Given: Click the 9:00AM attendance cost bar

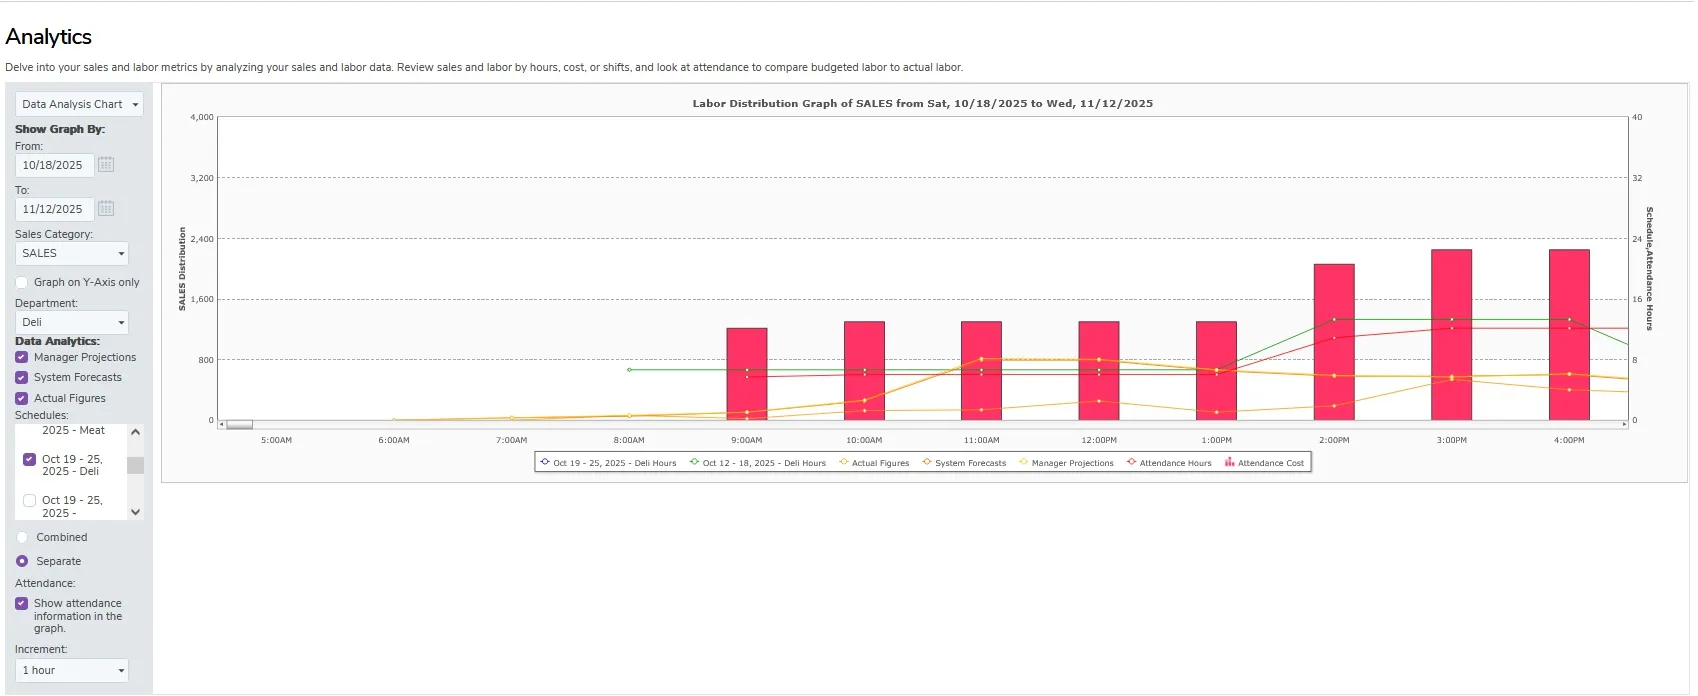Looking at the screenshot, I should pos(747,374).
